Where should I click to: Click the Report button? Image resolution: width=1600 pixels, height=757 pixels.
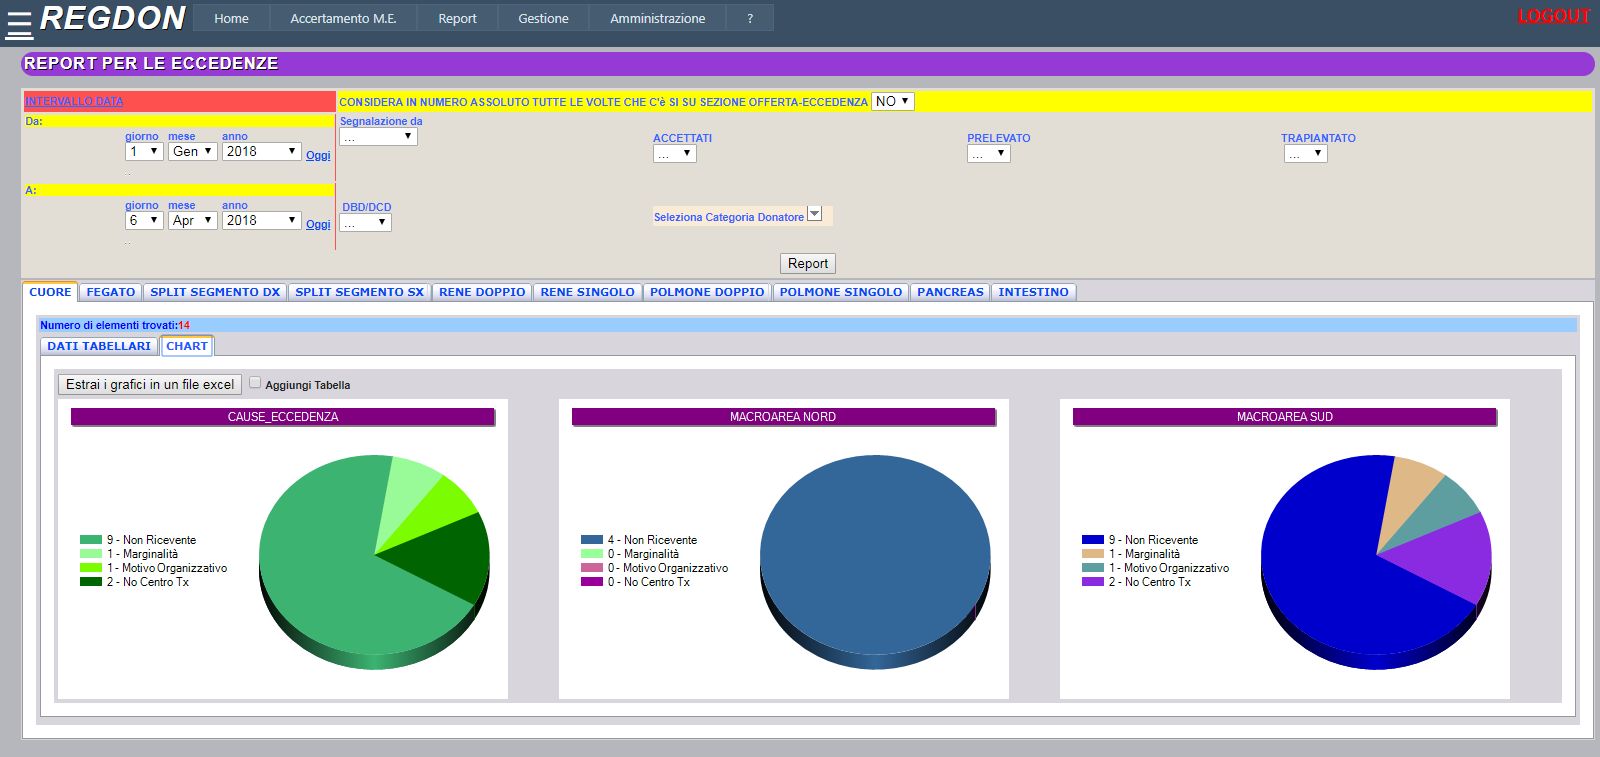(x=807, y=263)
